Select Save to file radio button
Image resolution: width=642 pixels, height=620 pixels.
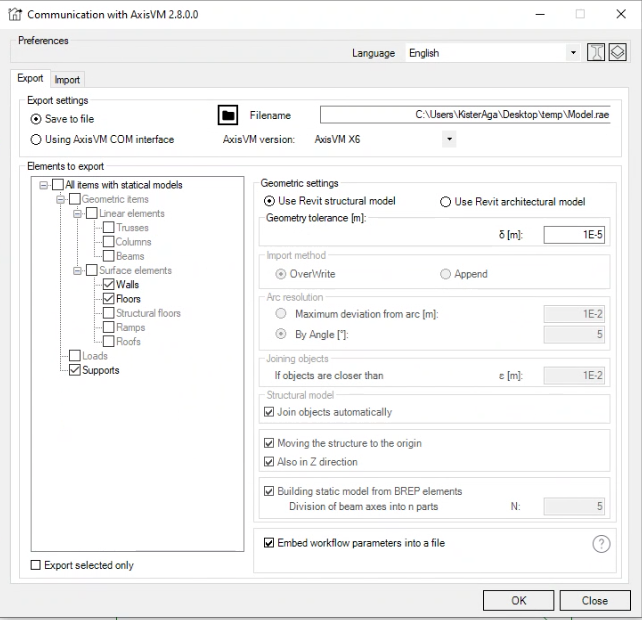coord(36,119)
